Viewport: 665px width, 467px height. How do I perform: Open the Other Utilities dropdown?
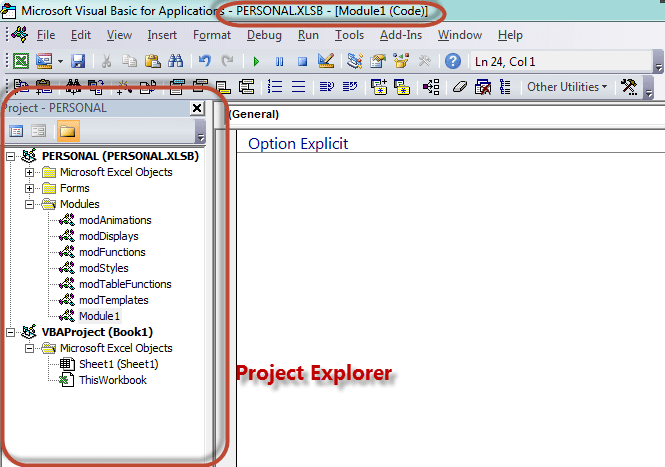567,87
